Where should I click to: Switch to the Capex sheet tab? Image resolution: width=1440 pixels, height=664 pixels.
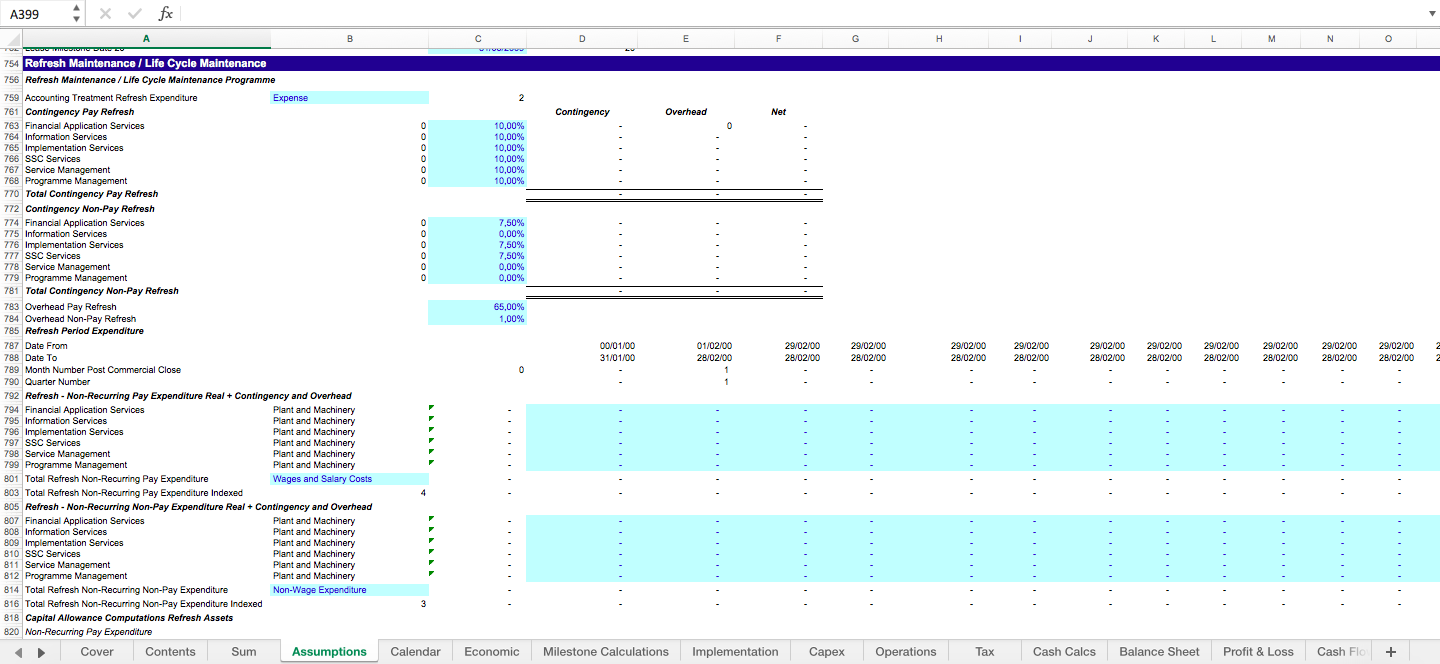click(x=827, y=652)
